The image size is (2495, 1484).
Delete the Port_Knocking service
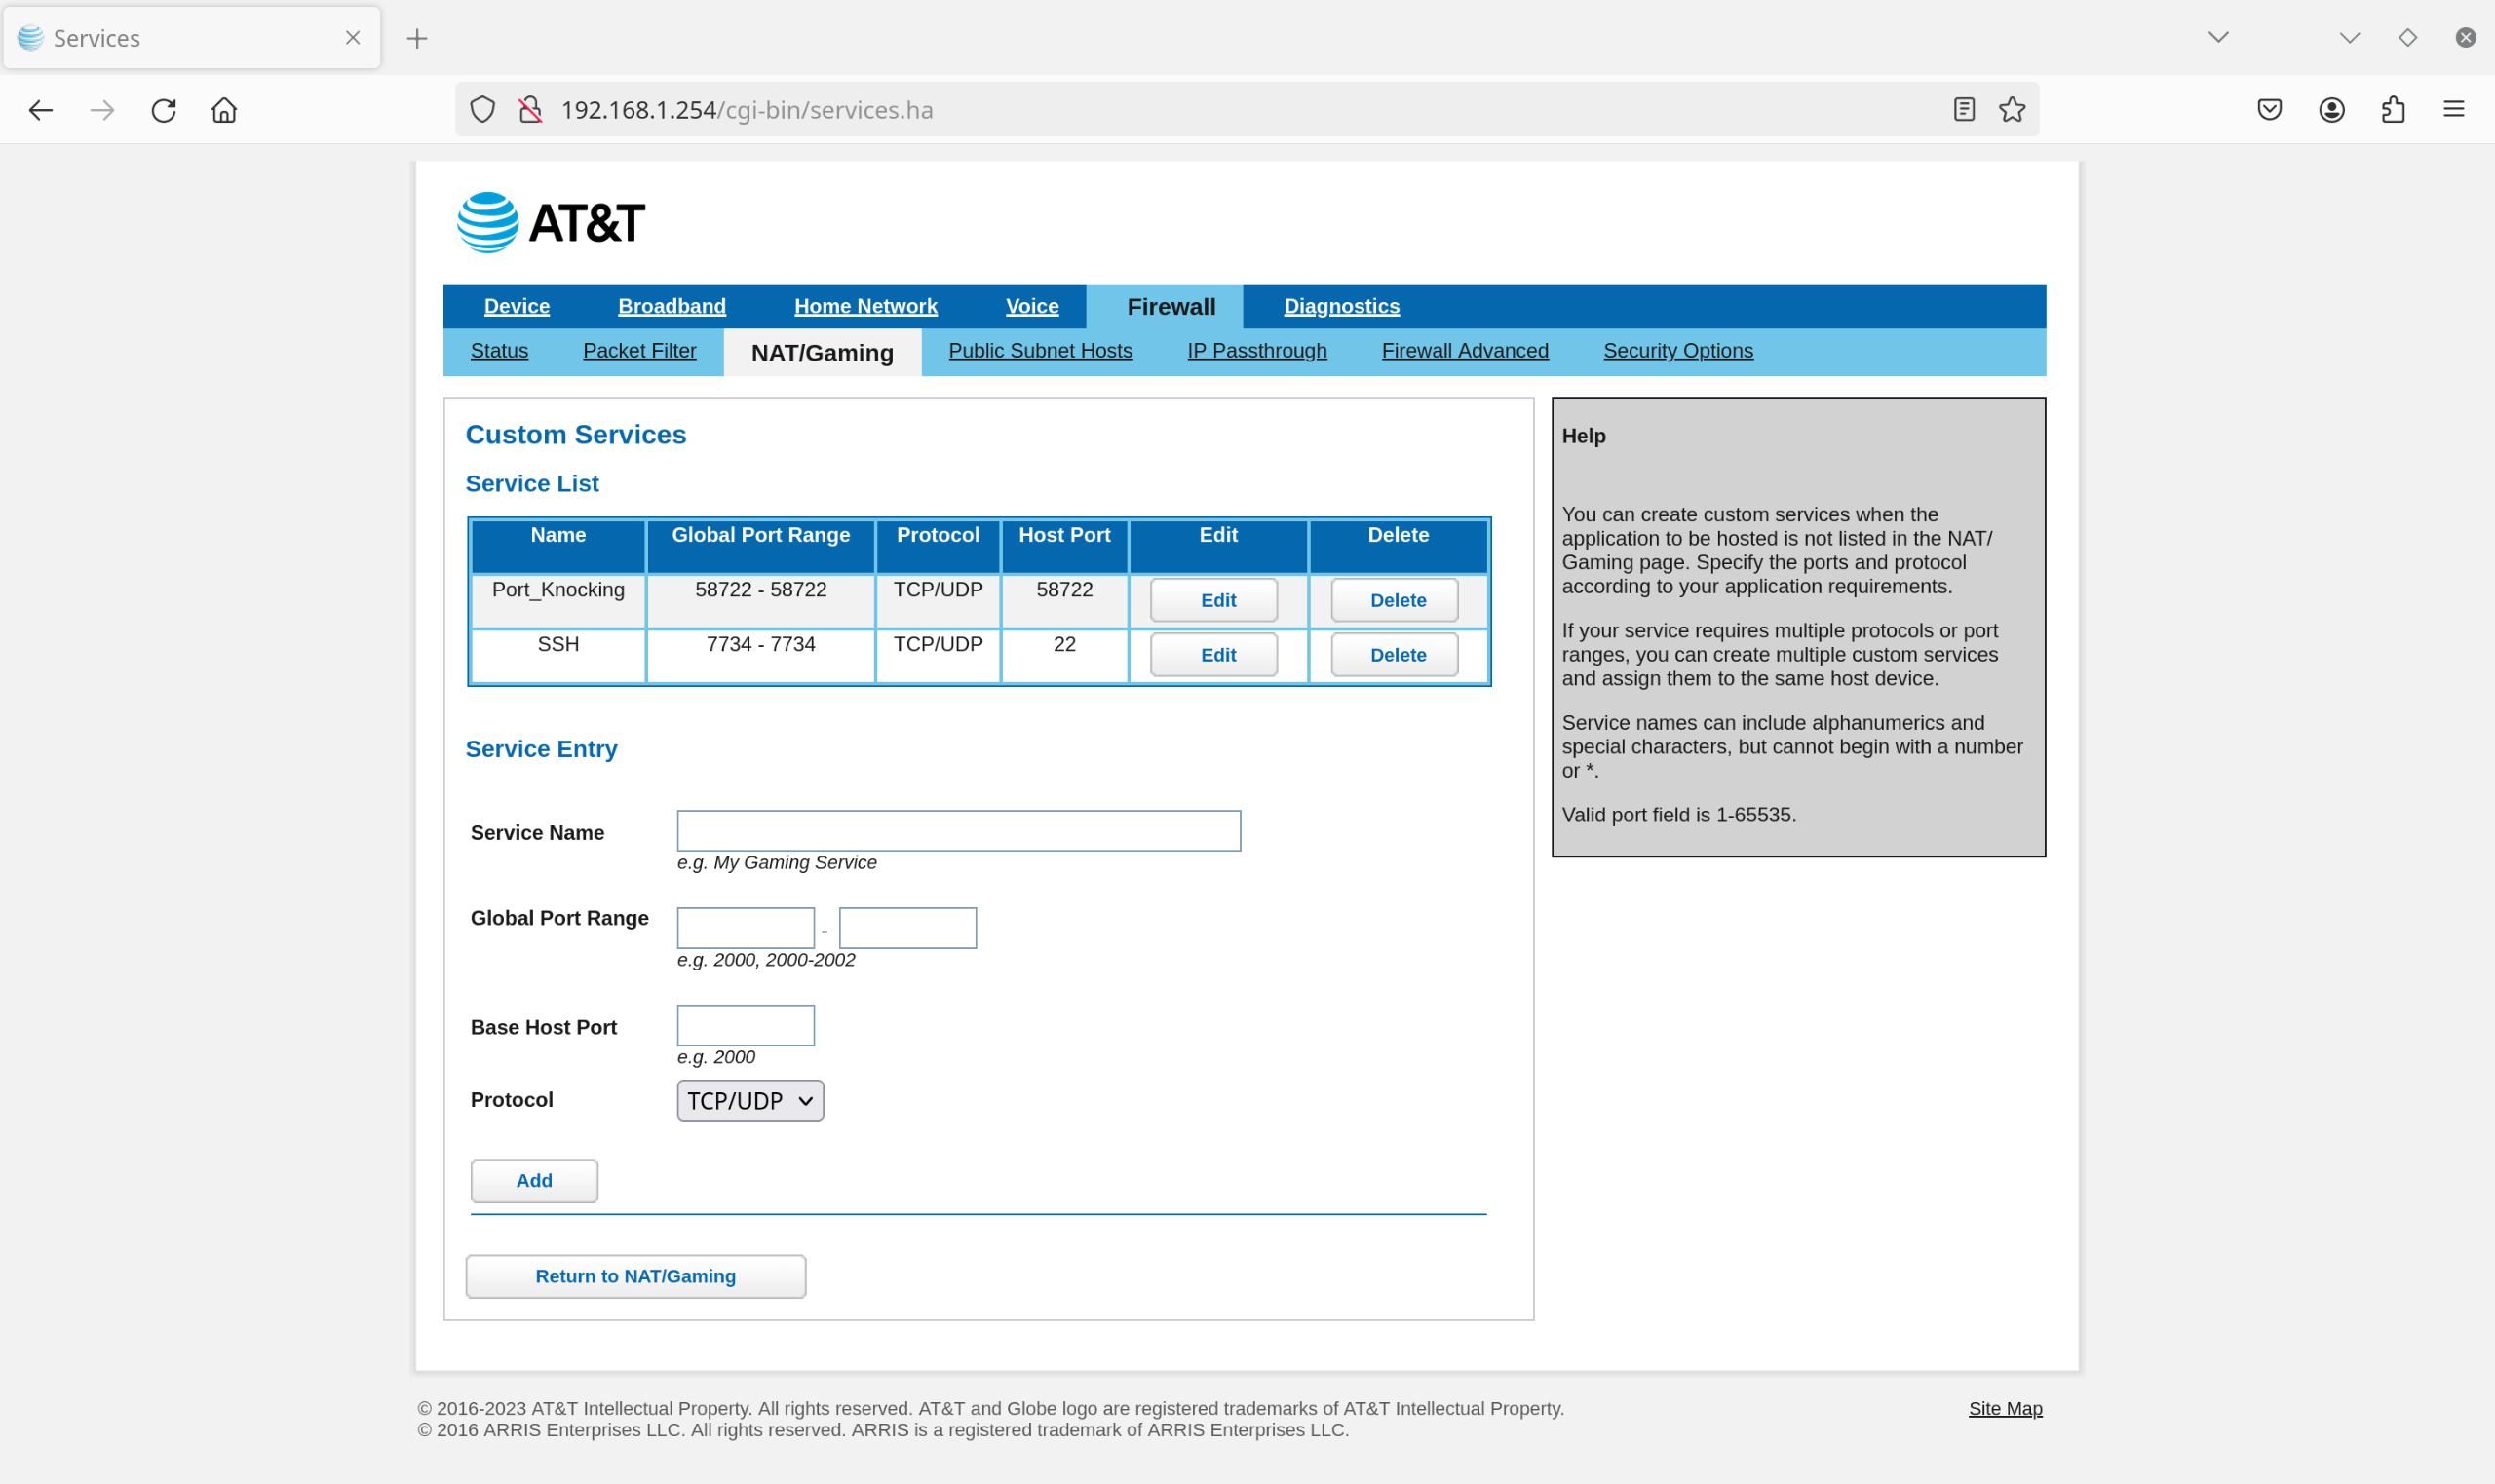(x=1395, y=600)
